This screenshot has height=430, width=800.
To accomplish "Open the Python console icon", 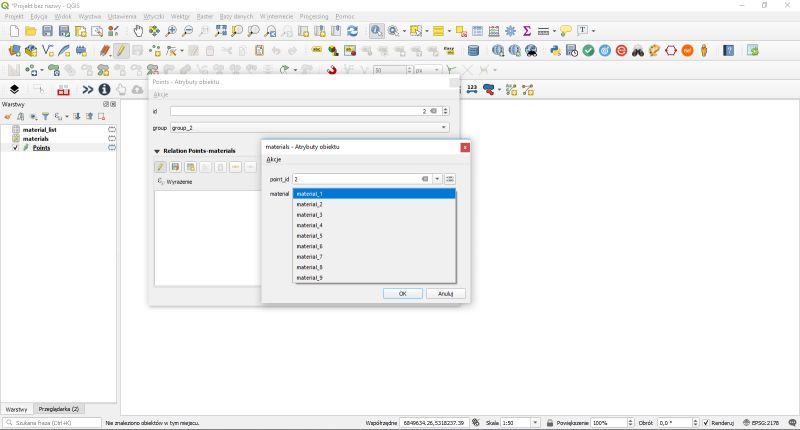I will [555, 50].
